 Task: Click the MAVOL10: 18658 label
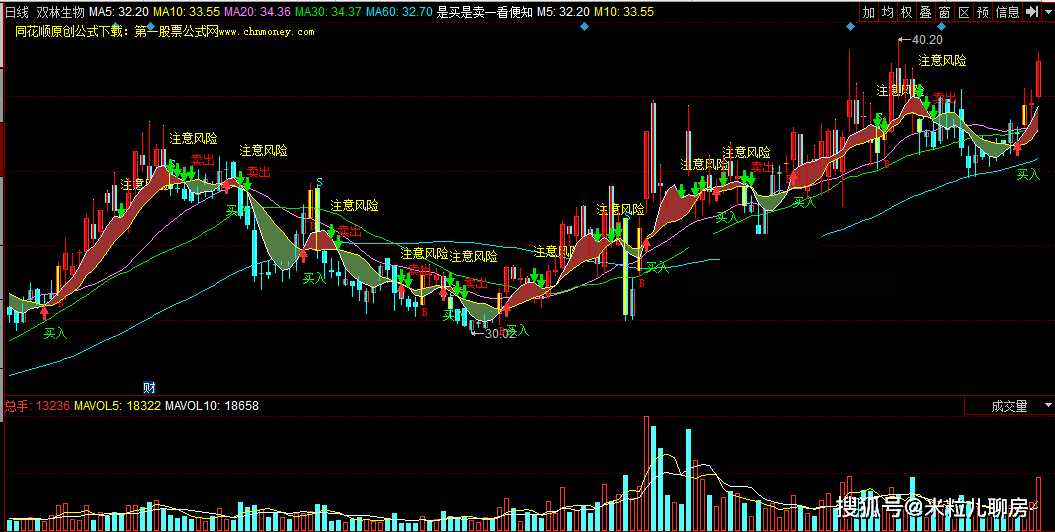tap(212, 406)
